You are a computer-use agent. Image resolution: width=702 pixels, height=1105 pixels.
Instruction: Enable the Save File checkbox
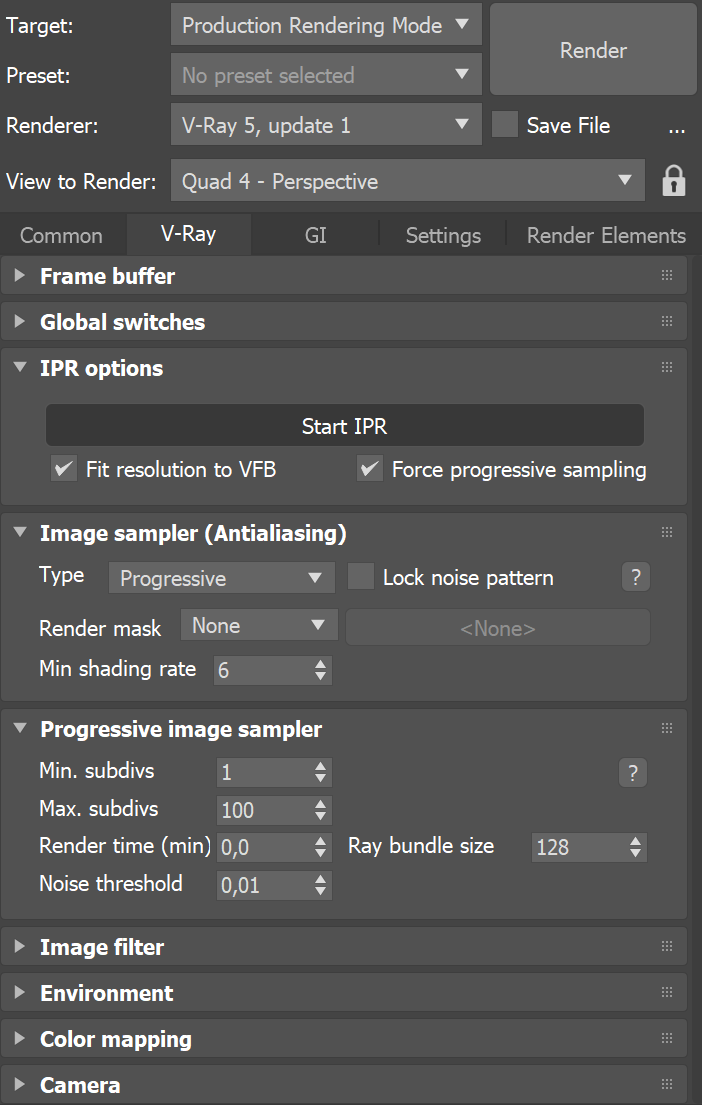point(505,126)
